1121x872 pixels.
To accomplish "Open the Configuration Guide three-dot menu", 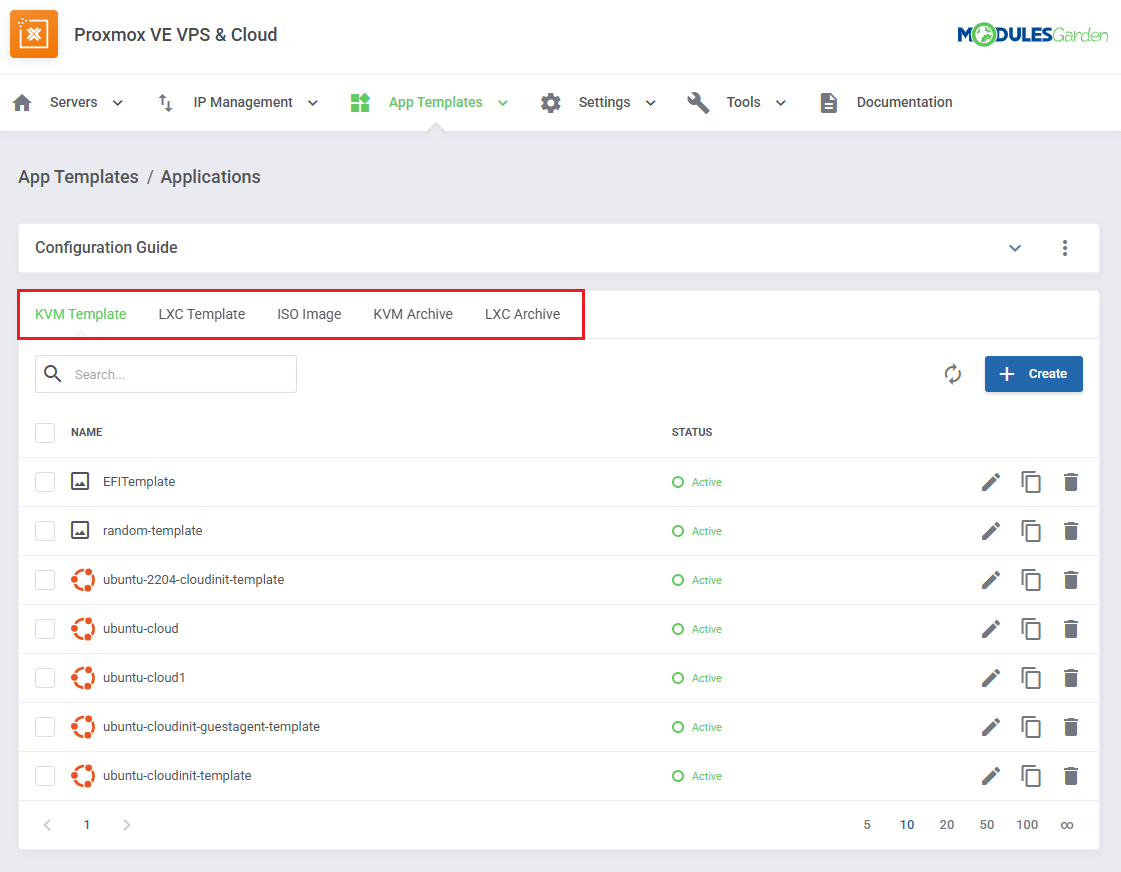I will click(x=1065, y=248).
